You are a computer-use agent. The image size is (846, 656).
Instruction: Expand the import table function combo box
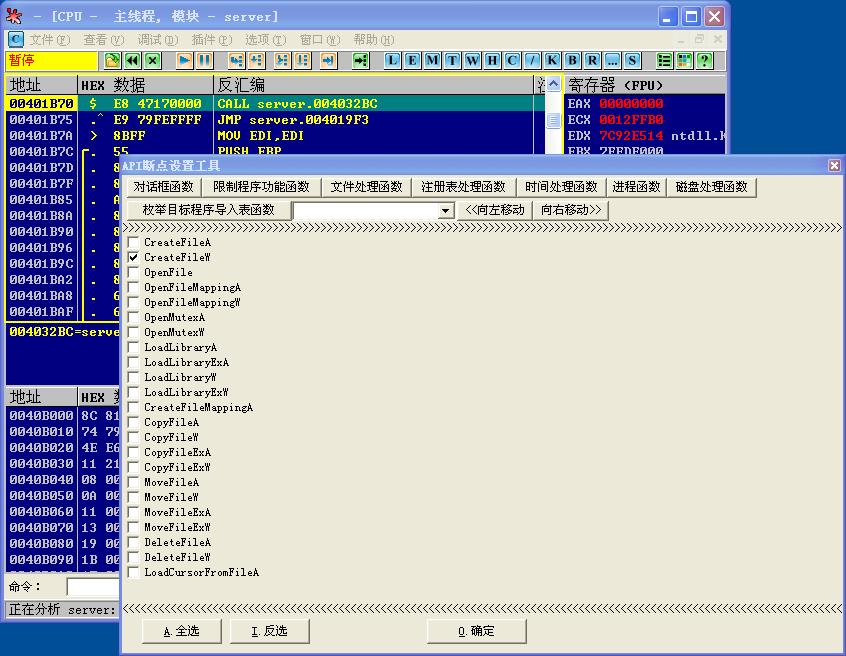point(446,210)
